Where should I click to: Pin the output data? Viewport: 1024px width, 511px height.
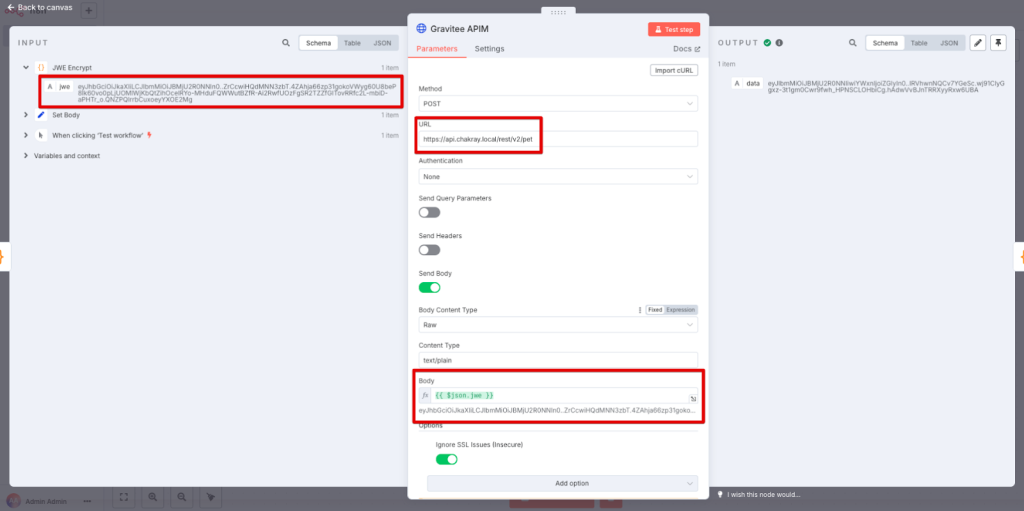coord(999,43)
